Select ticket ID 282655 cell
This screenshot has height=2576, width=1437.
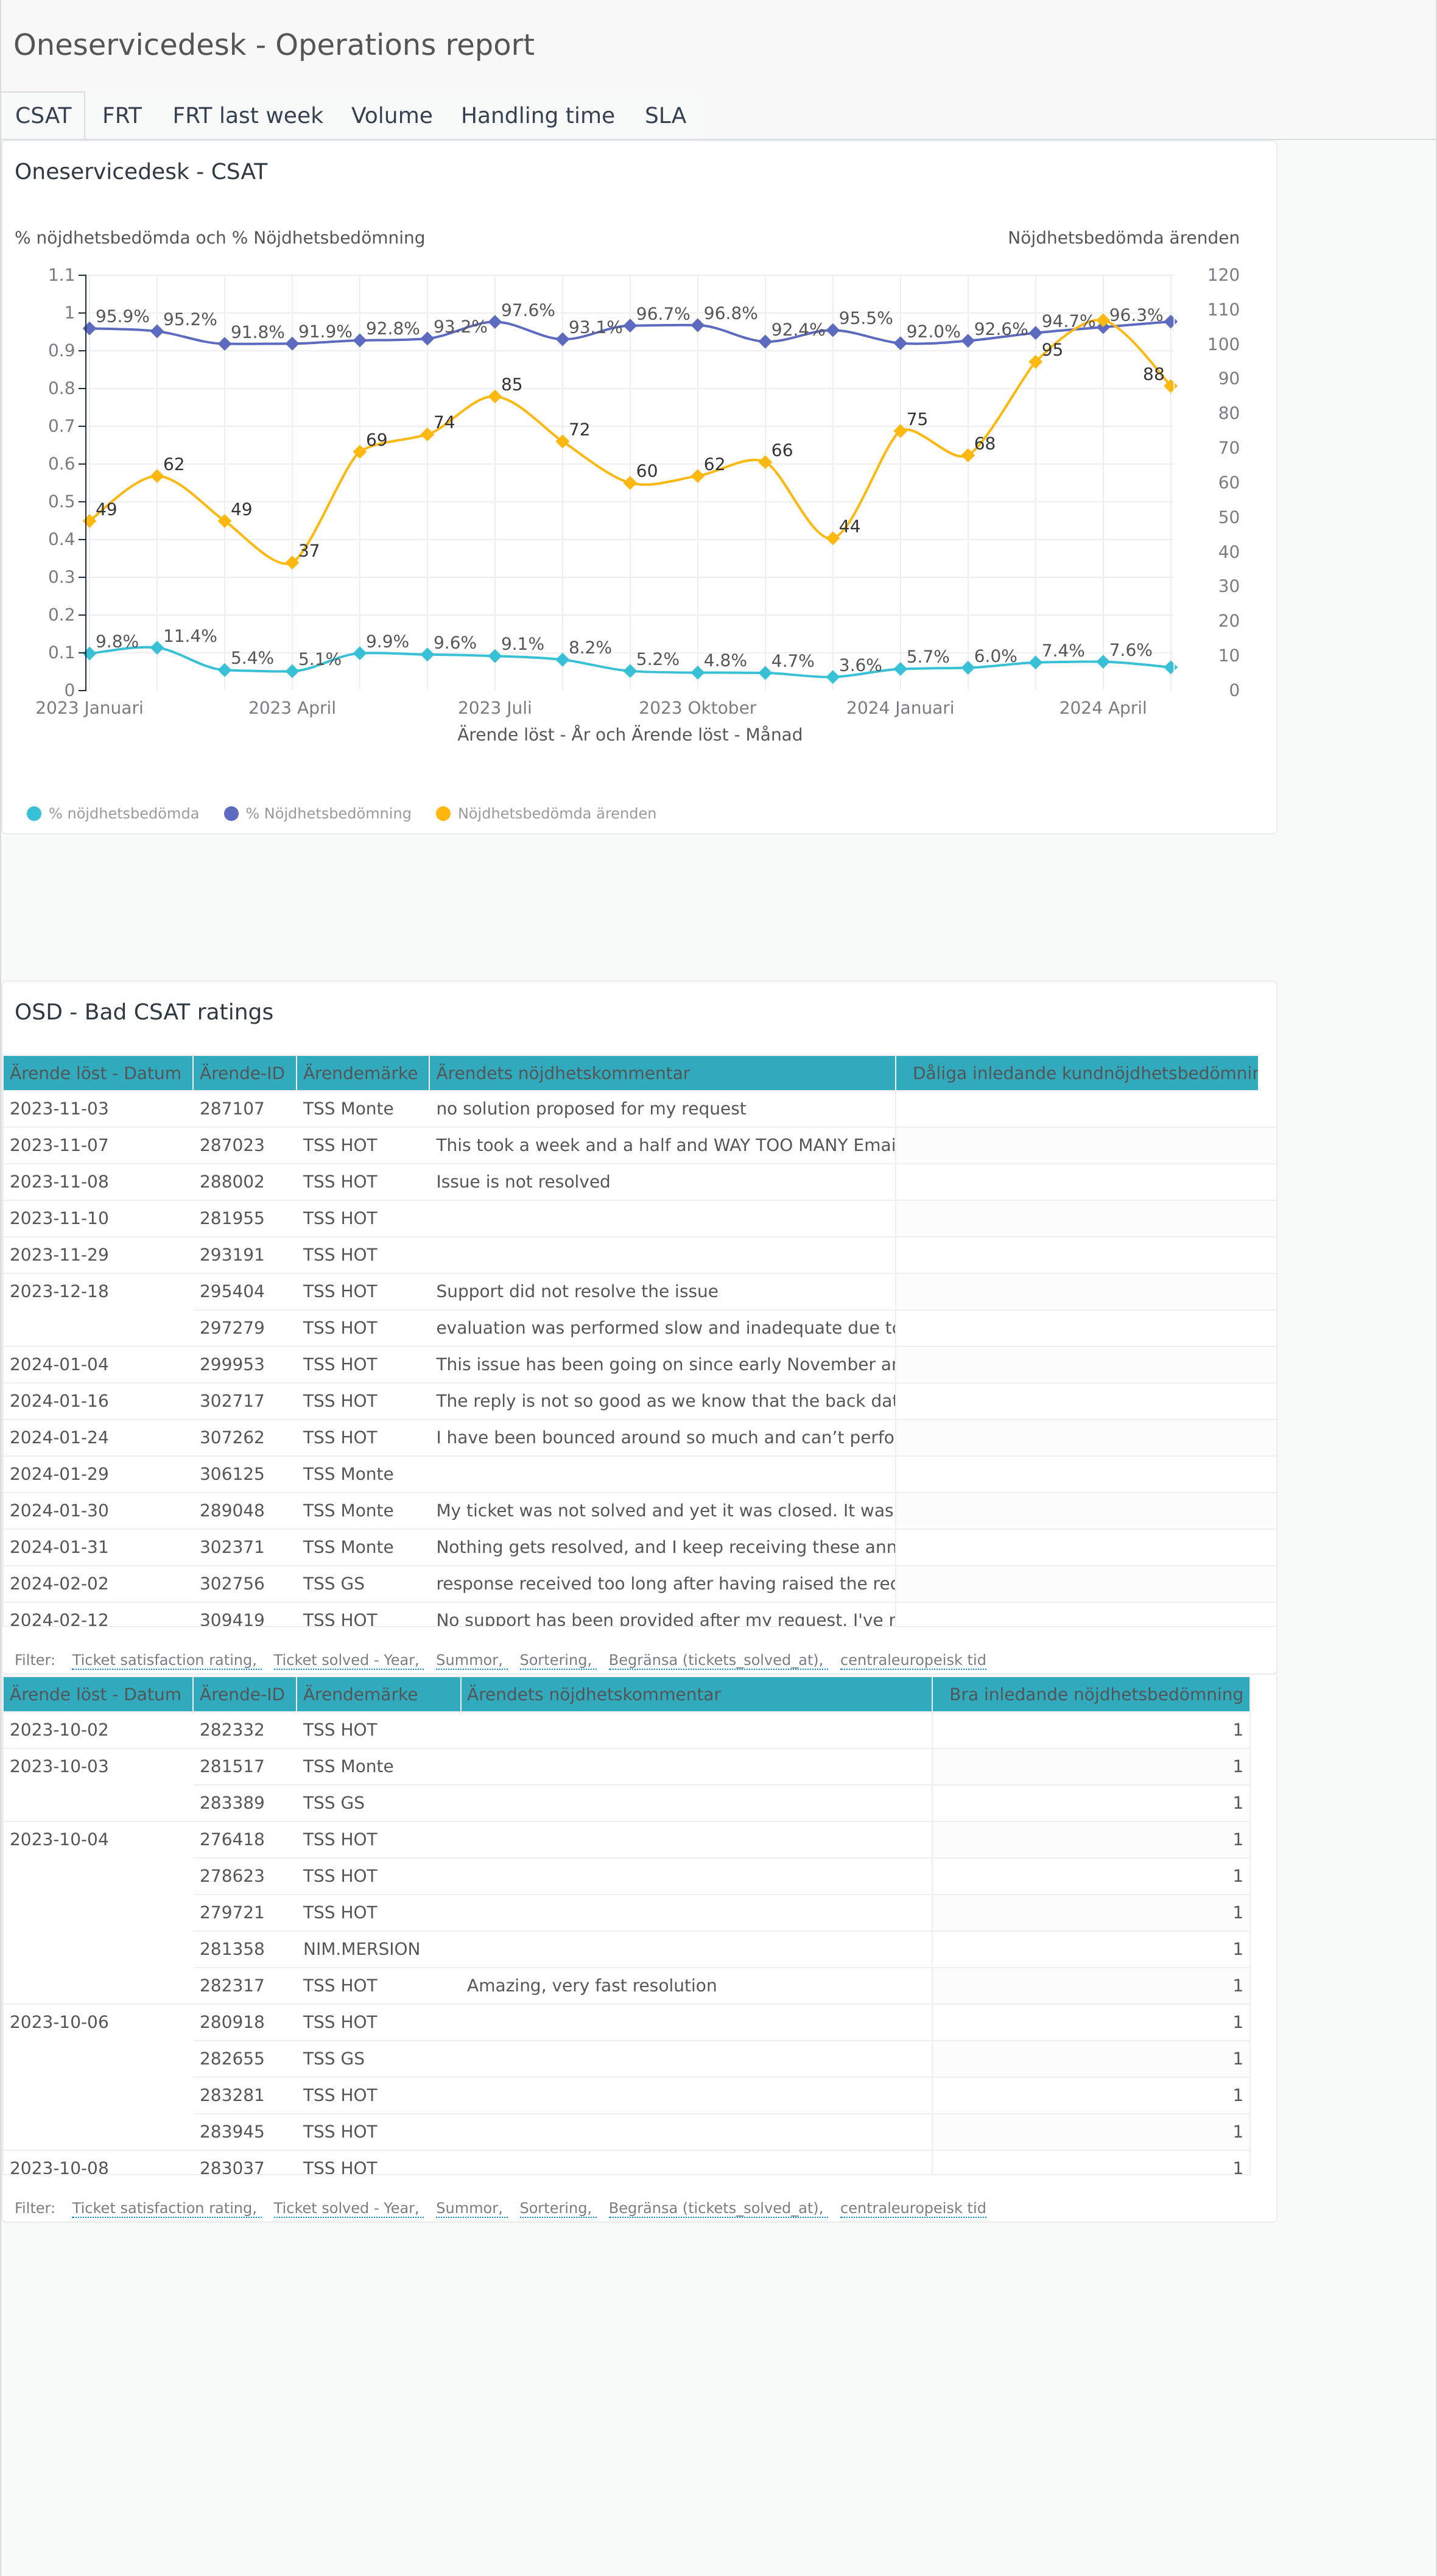point(244,2059)
